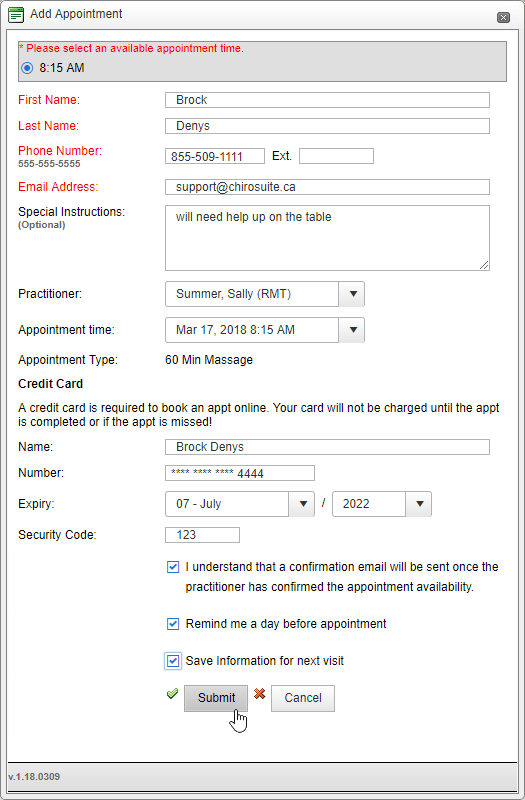The image size is (525, 800).
Task: Click the orange X icon beside Cancel
Action: click(x=260, y=693)
